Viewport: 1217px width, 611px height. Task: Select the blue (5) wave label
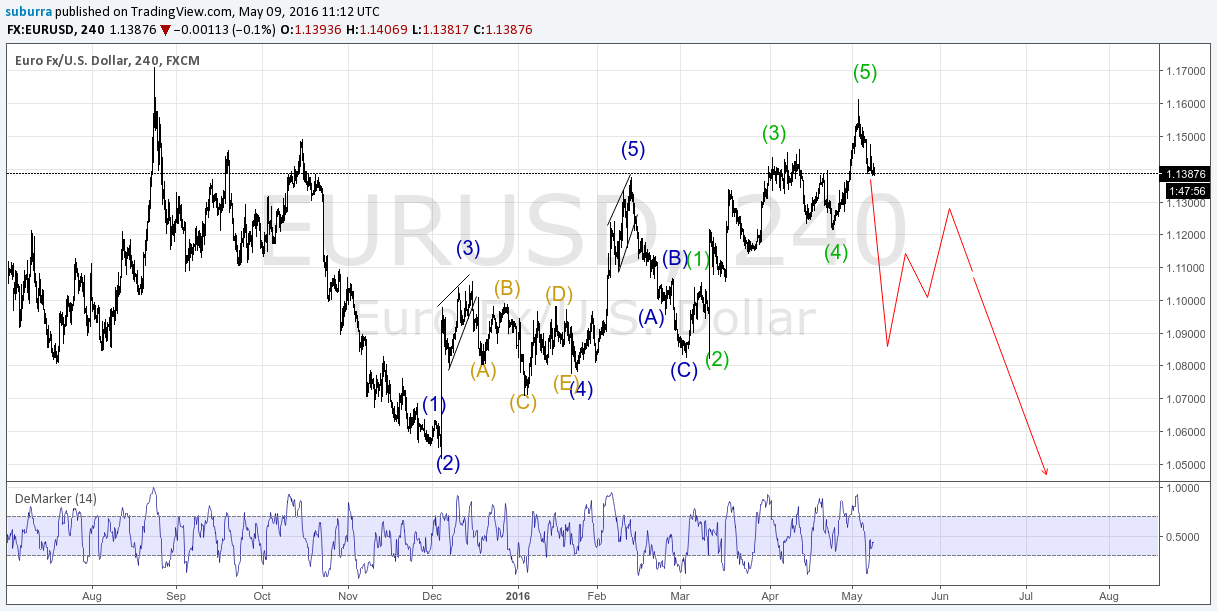(632, 150)
